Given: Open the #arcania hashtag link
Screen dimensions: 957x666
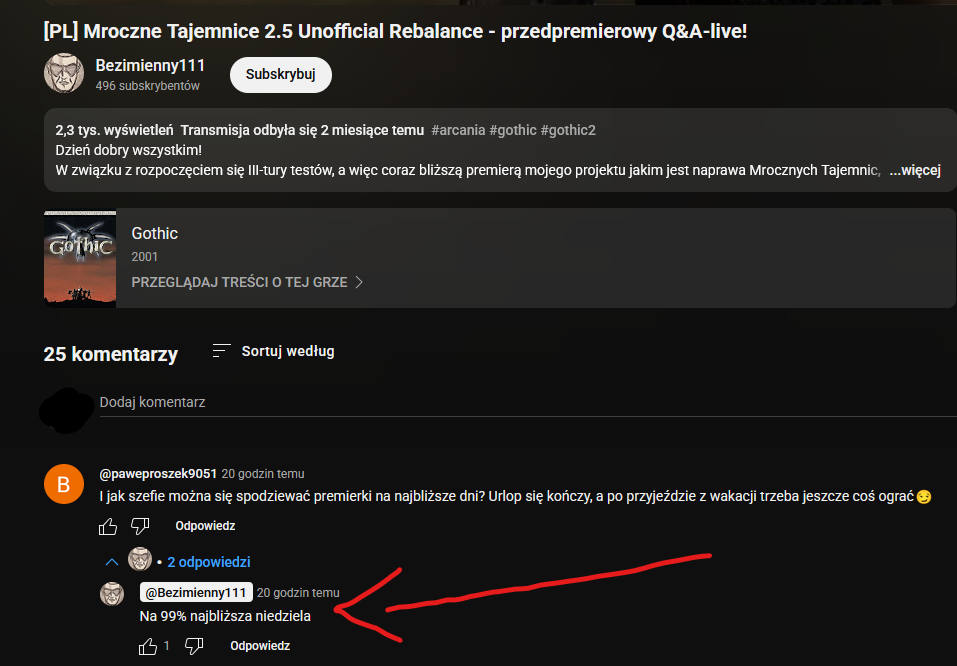Looking at the screenshot, I should (x=457, y=130).
